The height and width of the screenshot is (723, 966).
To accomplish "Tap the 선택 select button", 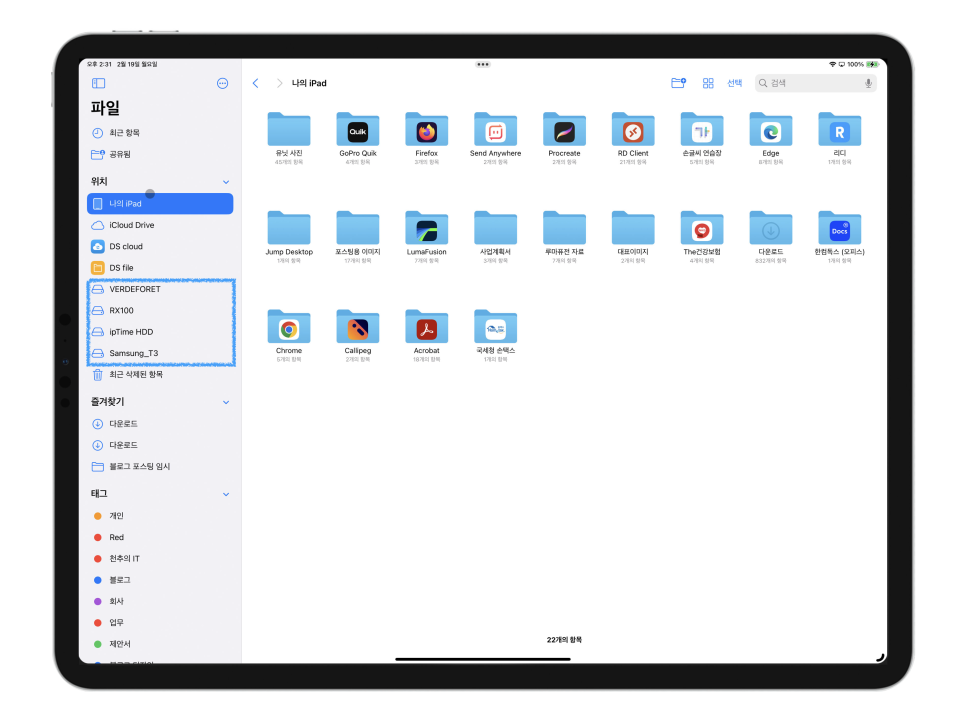I will tap(734, 83).
